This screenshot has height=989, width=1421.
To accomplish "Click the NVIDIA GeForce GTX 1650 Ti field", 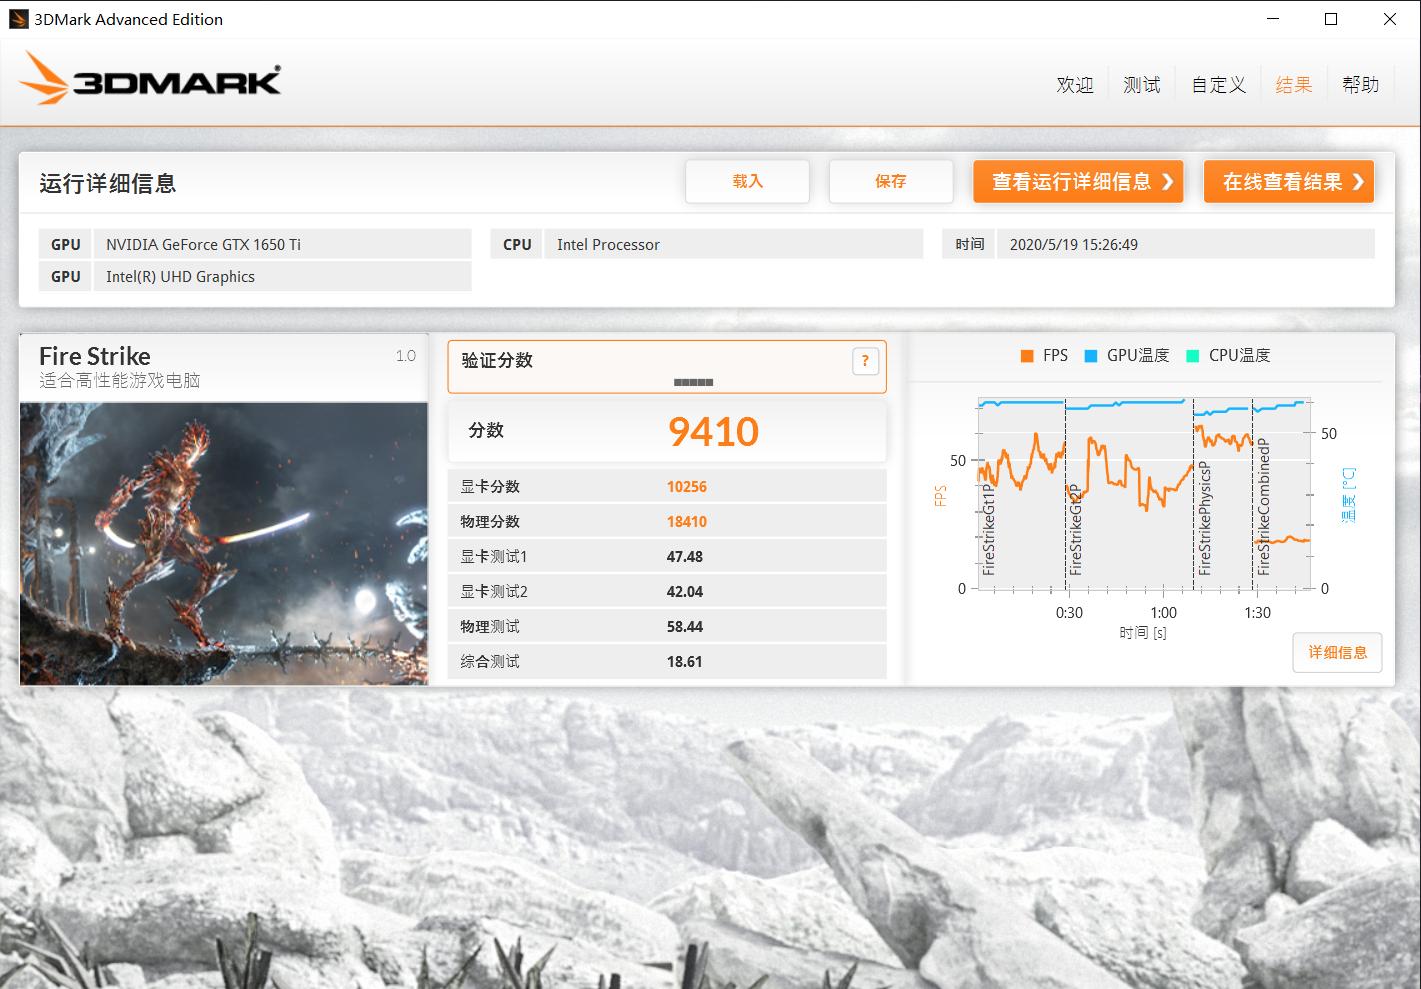I will pyautogui.click(x=282, y=244).
